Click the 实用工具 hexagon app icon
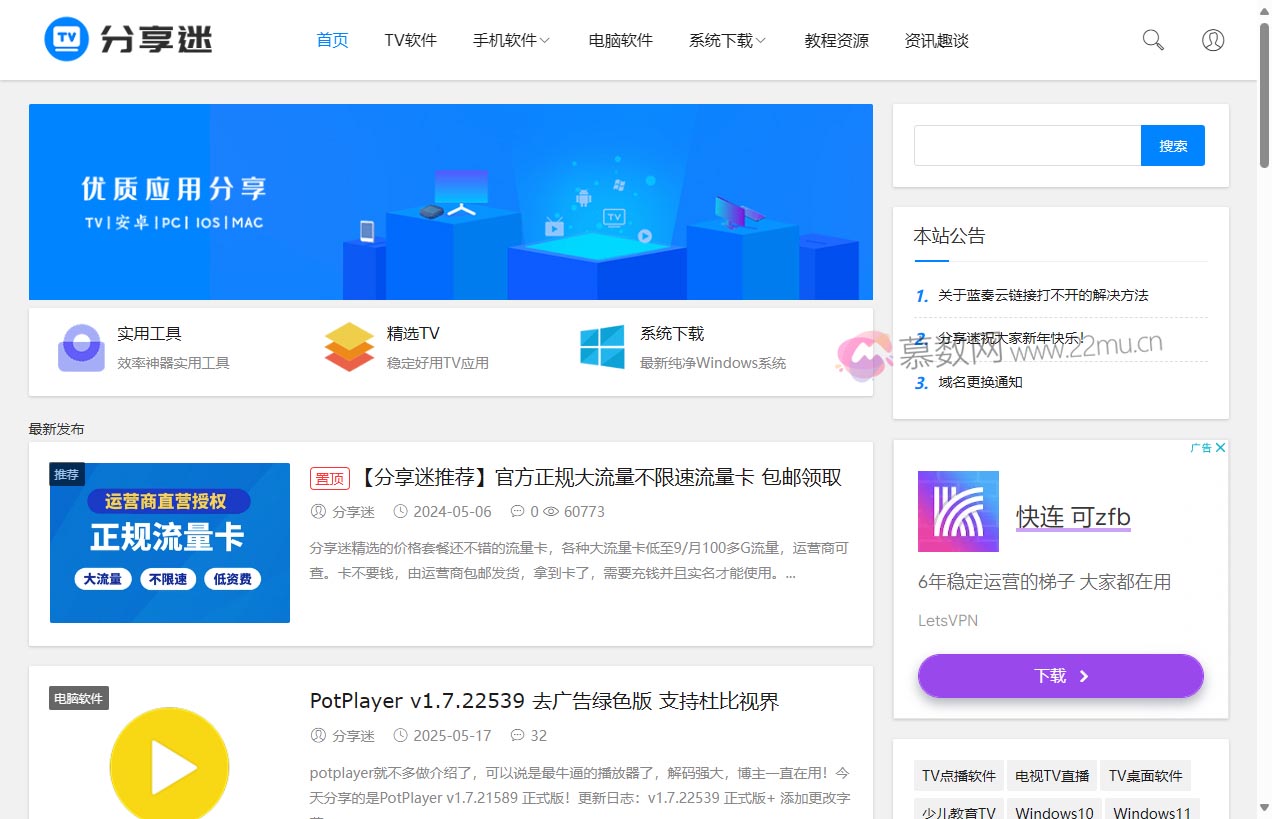This screenshot has width=1272, height=819. [x=80, y=347]
